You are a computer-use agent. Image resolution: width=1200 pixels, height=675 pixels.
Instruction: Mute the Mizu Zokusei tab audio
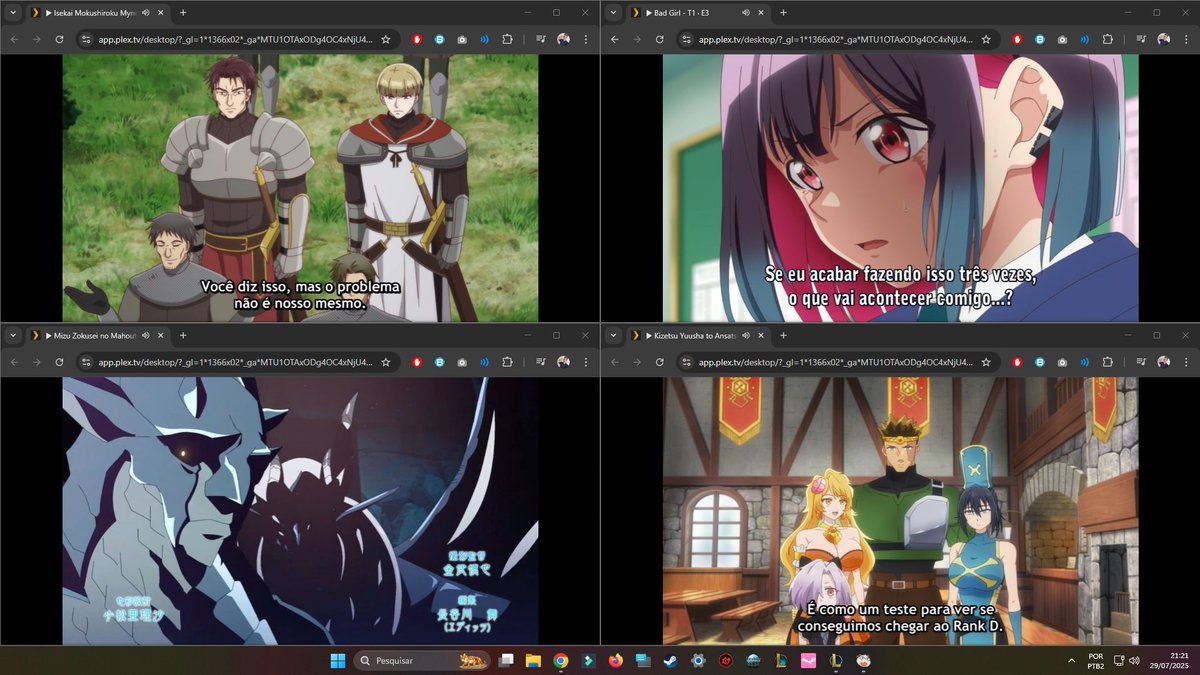[x=146, y=336]
